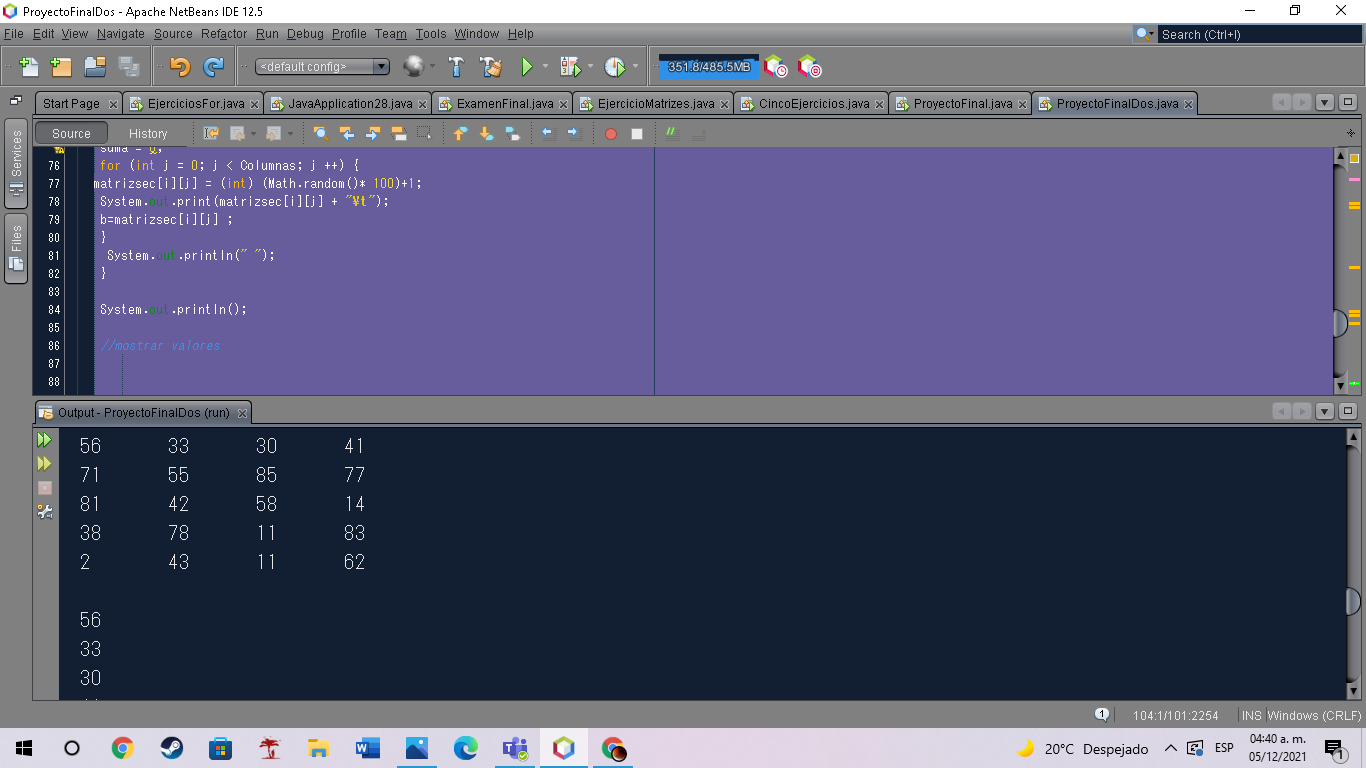Click the globe browser icon
The height and width of the screenshot is (768, 1366).
(x=413, y=67)
